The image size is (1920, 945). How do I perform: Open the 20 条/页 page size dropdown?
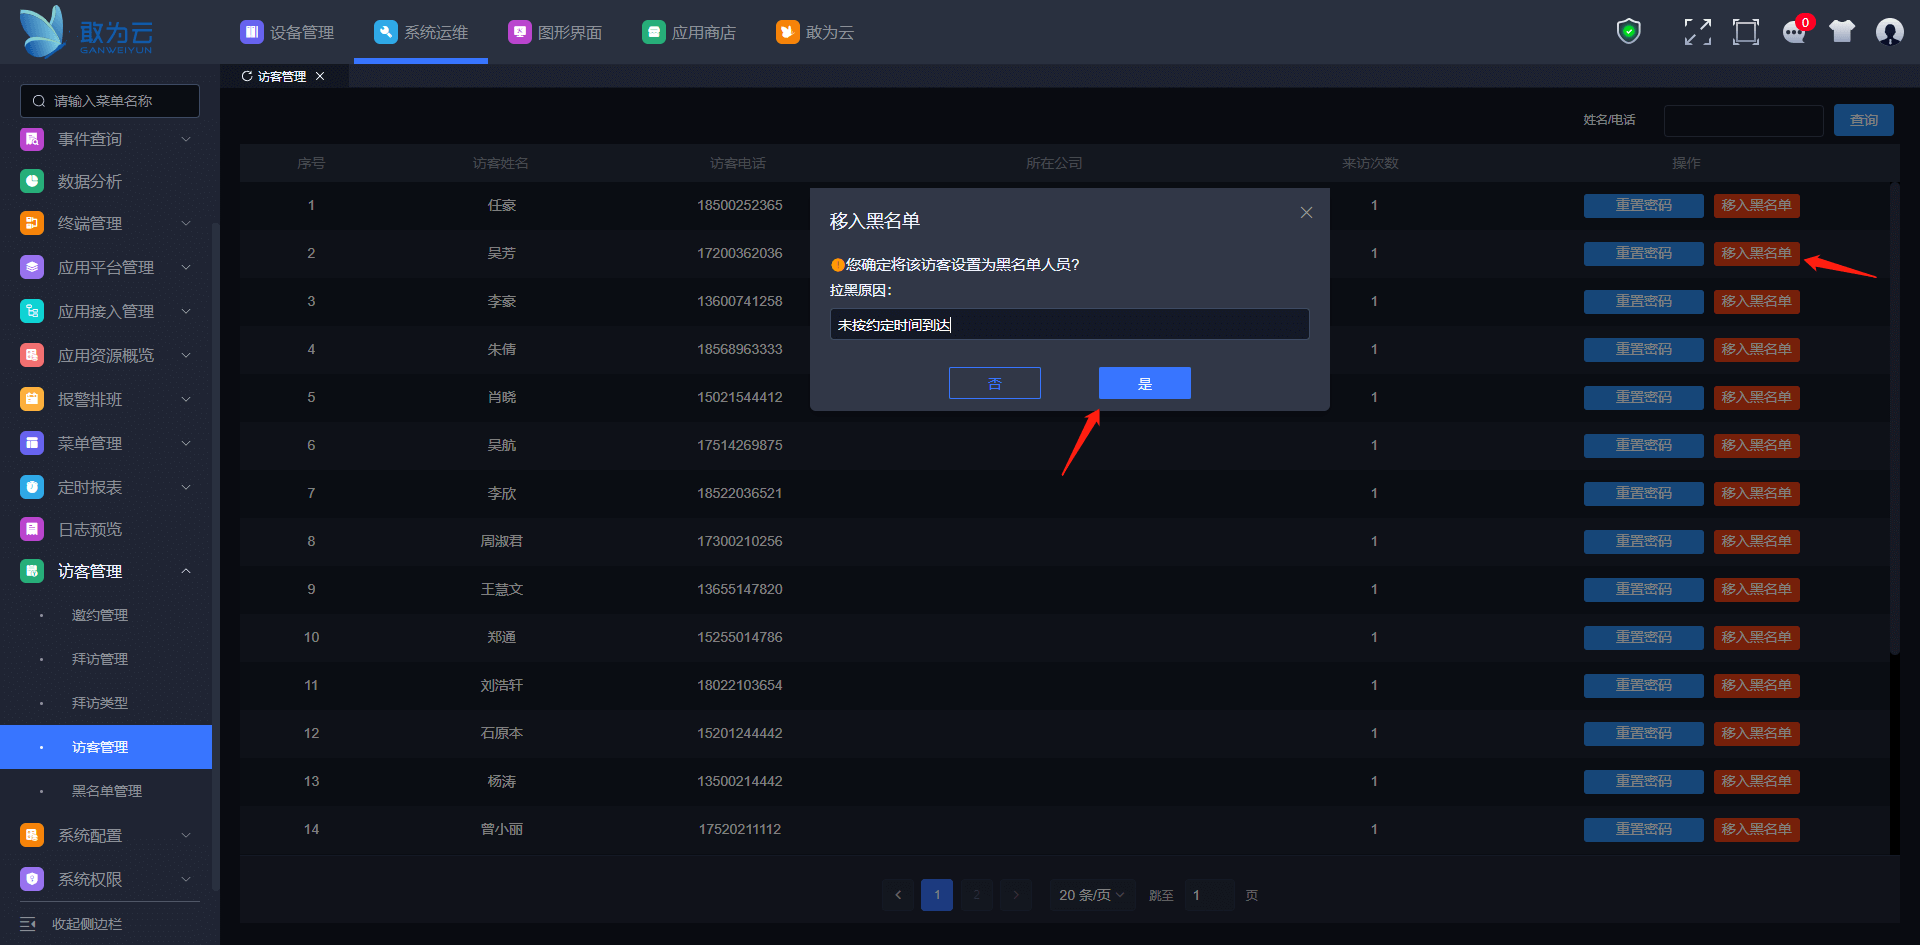pyautogui.click(x=1091, y=895)
